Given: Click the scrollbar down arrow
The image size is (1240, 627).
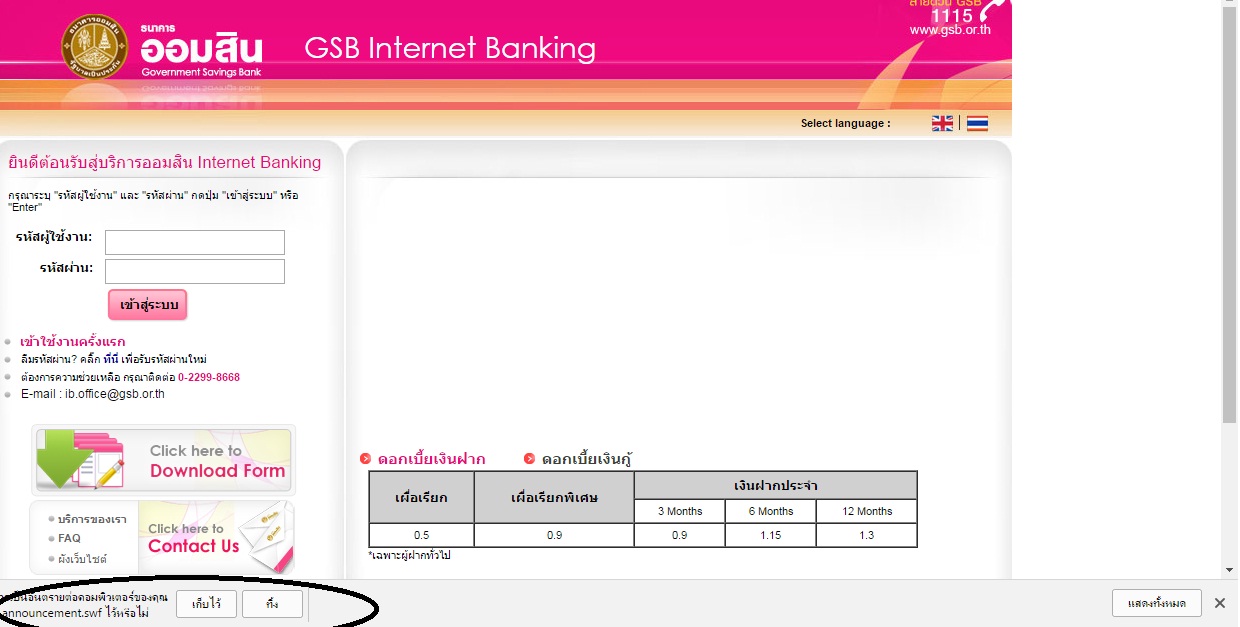Looking at the screenshot, I should [1230, 570].
